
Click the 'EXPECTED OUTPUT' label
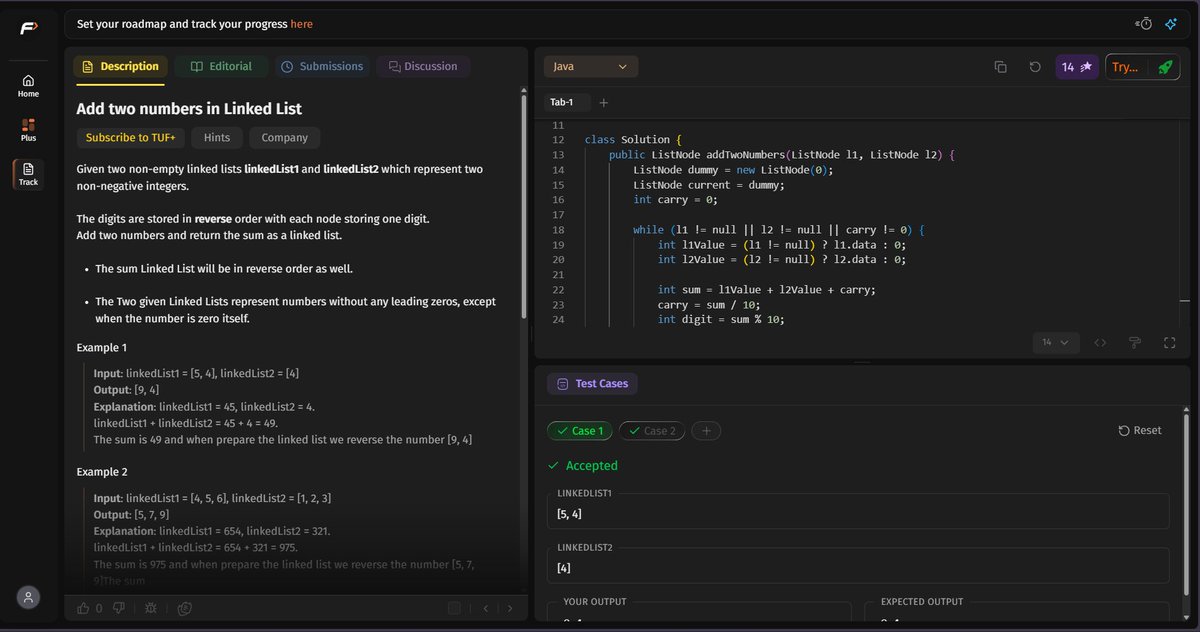point(922,602)
